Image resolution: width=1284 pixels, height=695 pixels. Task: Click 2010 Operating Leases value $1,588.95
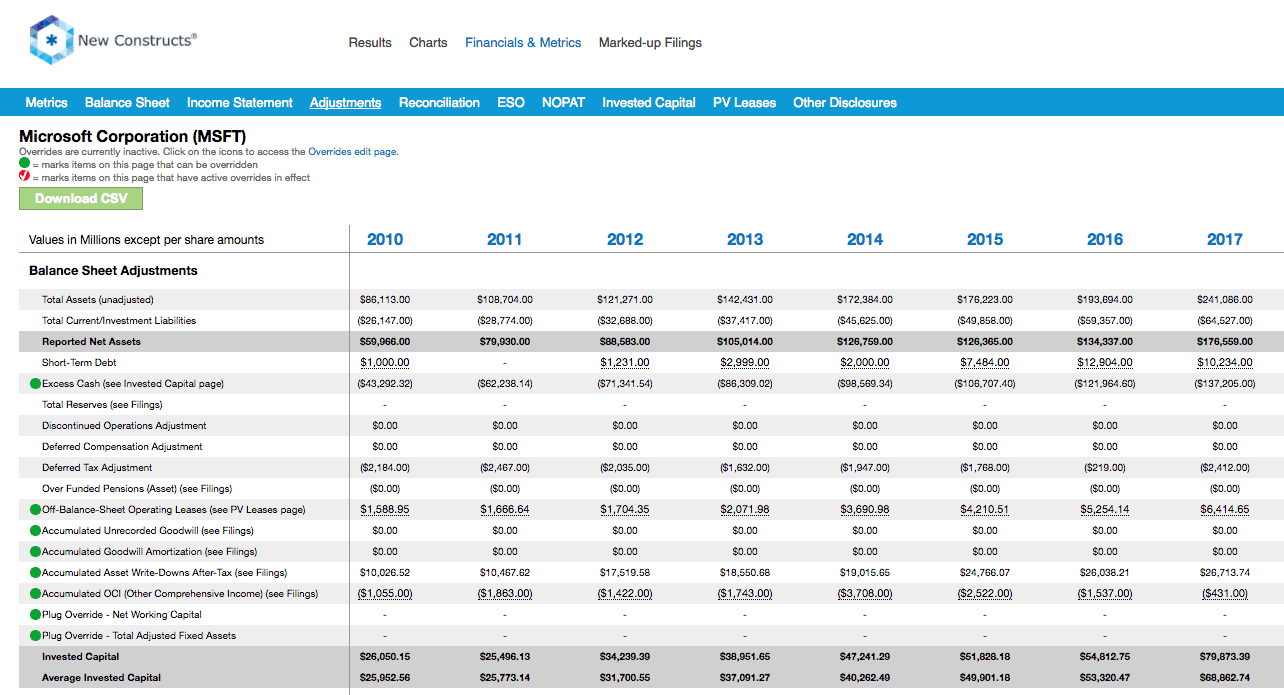[x=385, y=509]
